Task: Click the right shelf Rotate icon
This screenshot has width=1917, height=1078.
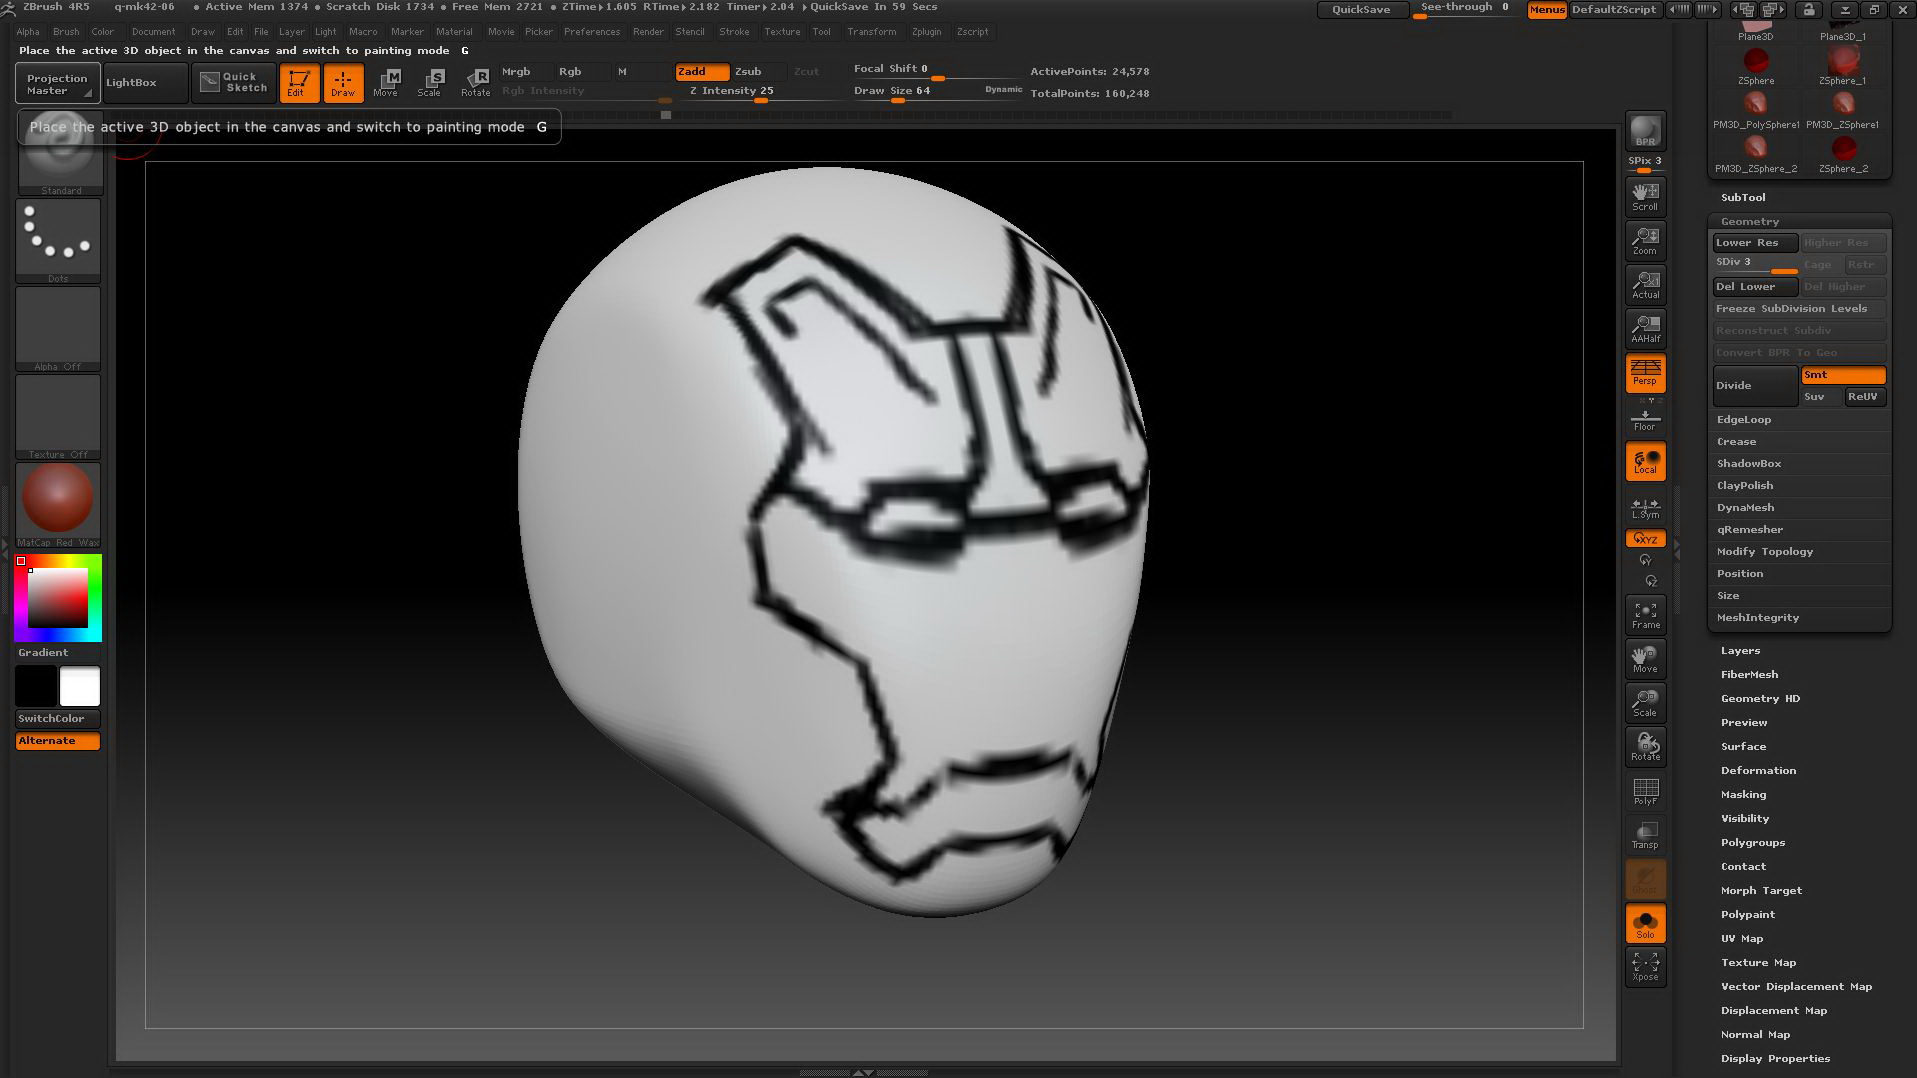Action: (1645, 747)
